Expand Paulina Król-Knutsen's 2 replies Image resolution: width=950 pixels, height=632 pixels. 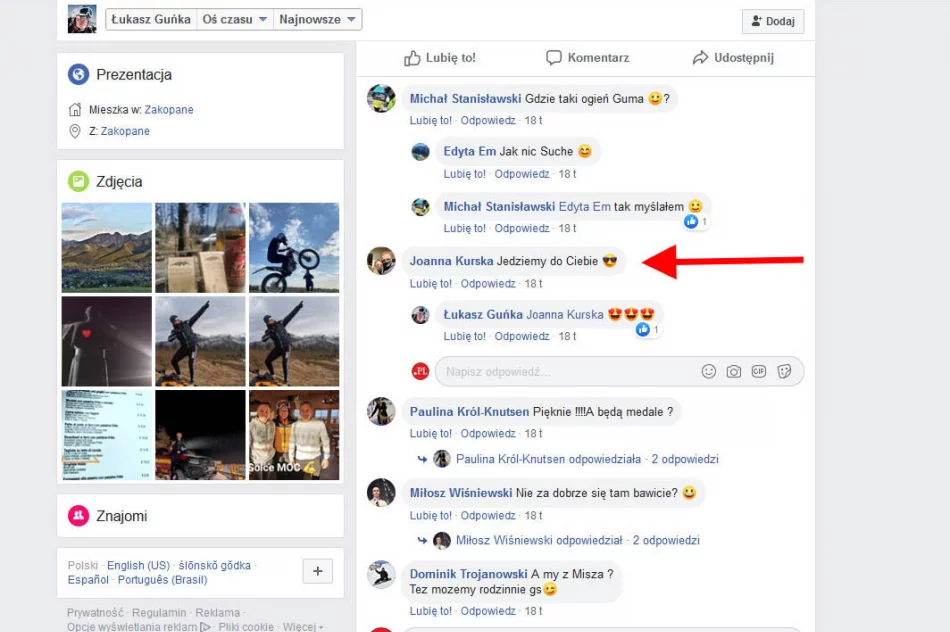coord(684,459)
